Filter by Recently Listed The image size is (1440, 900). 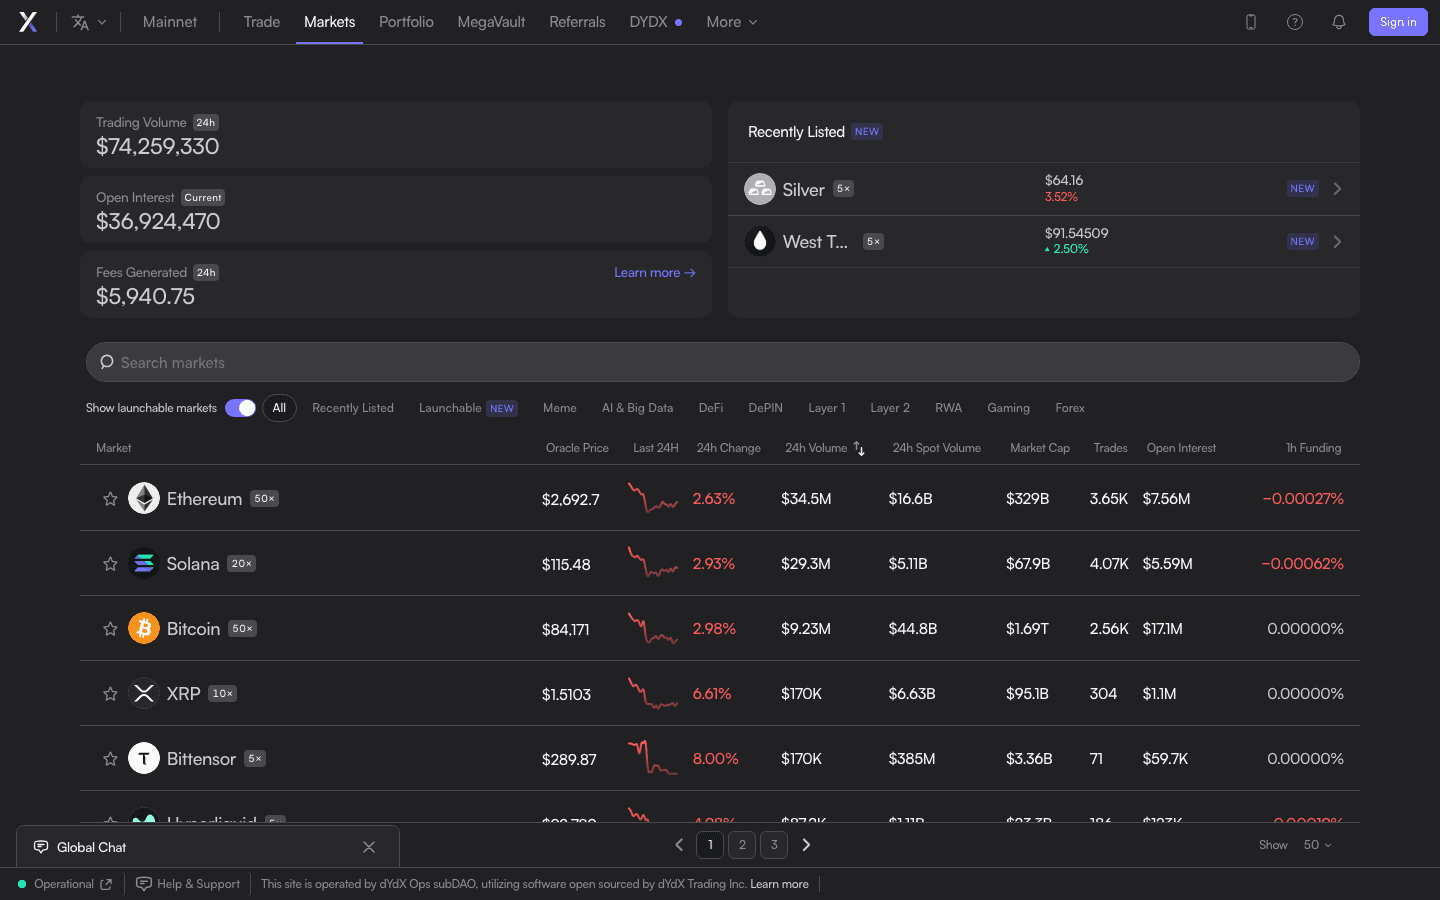tap(353, 408)
